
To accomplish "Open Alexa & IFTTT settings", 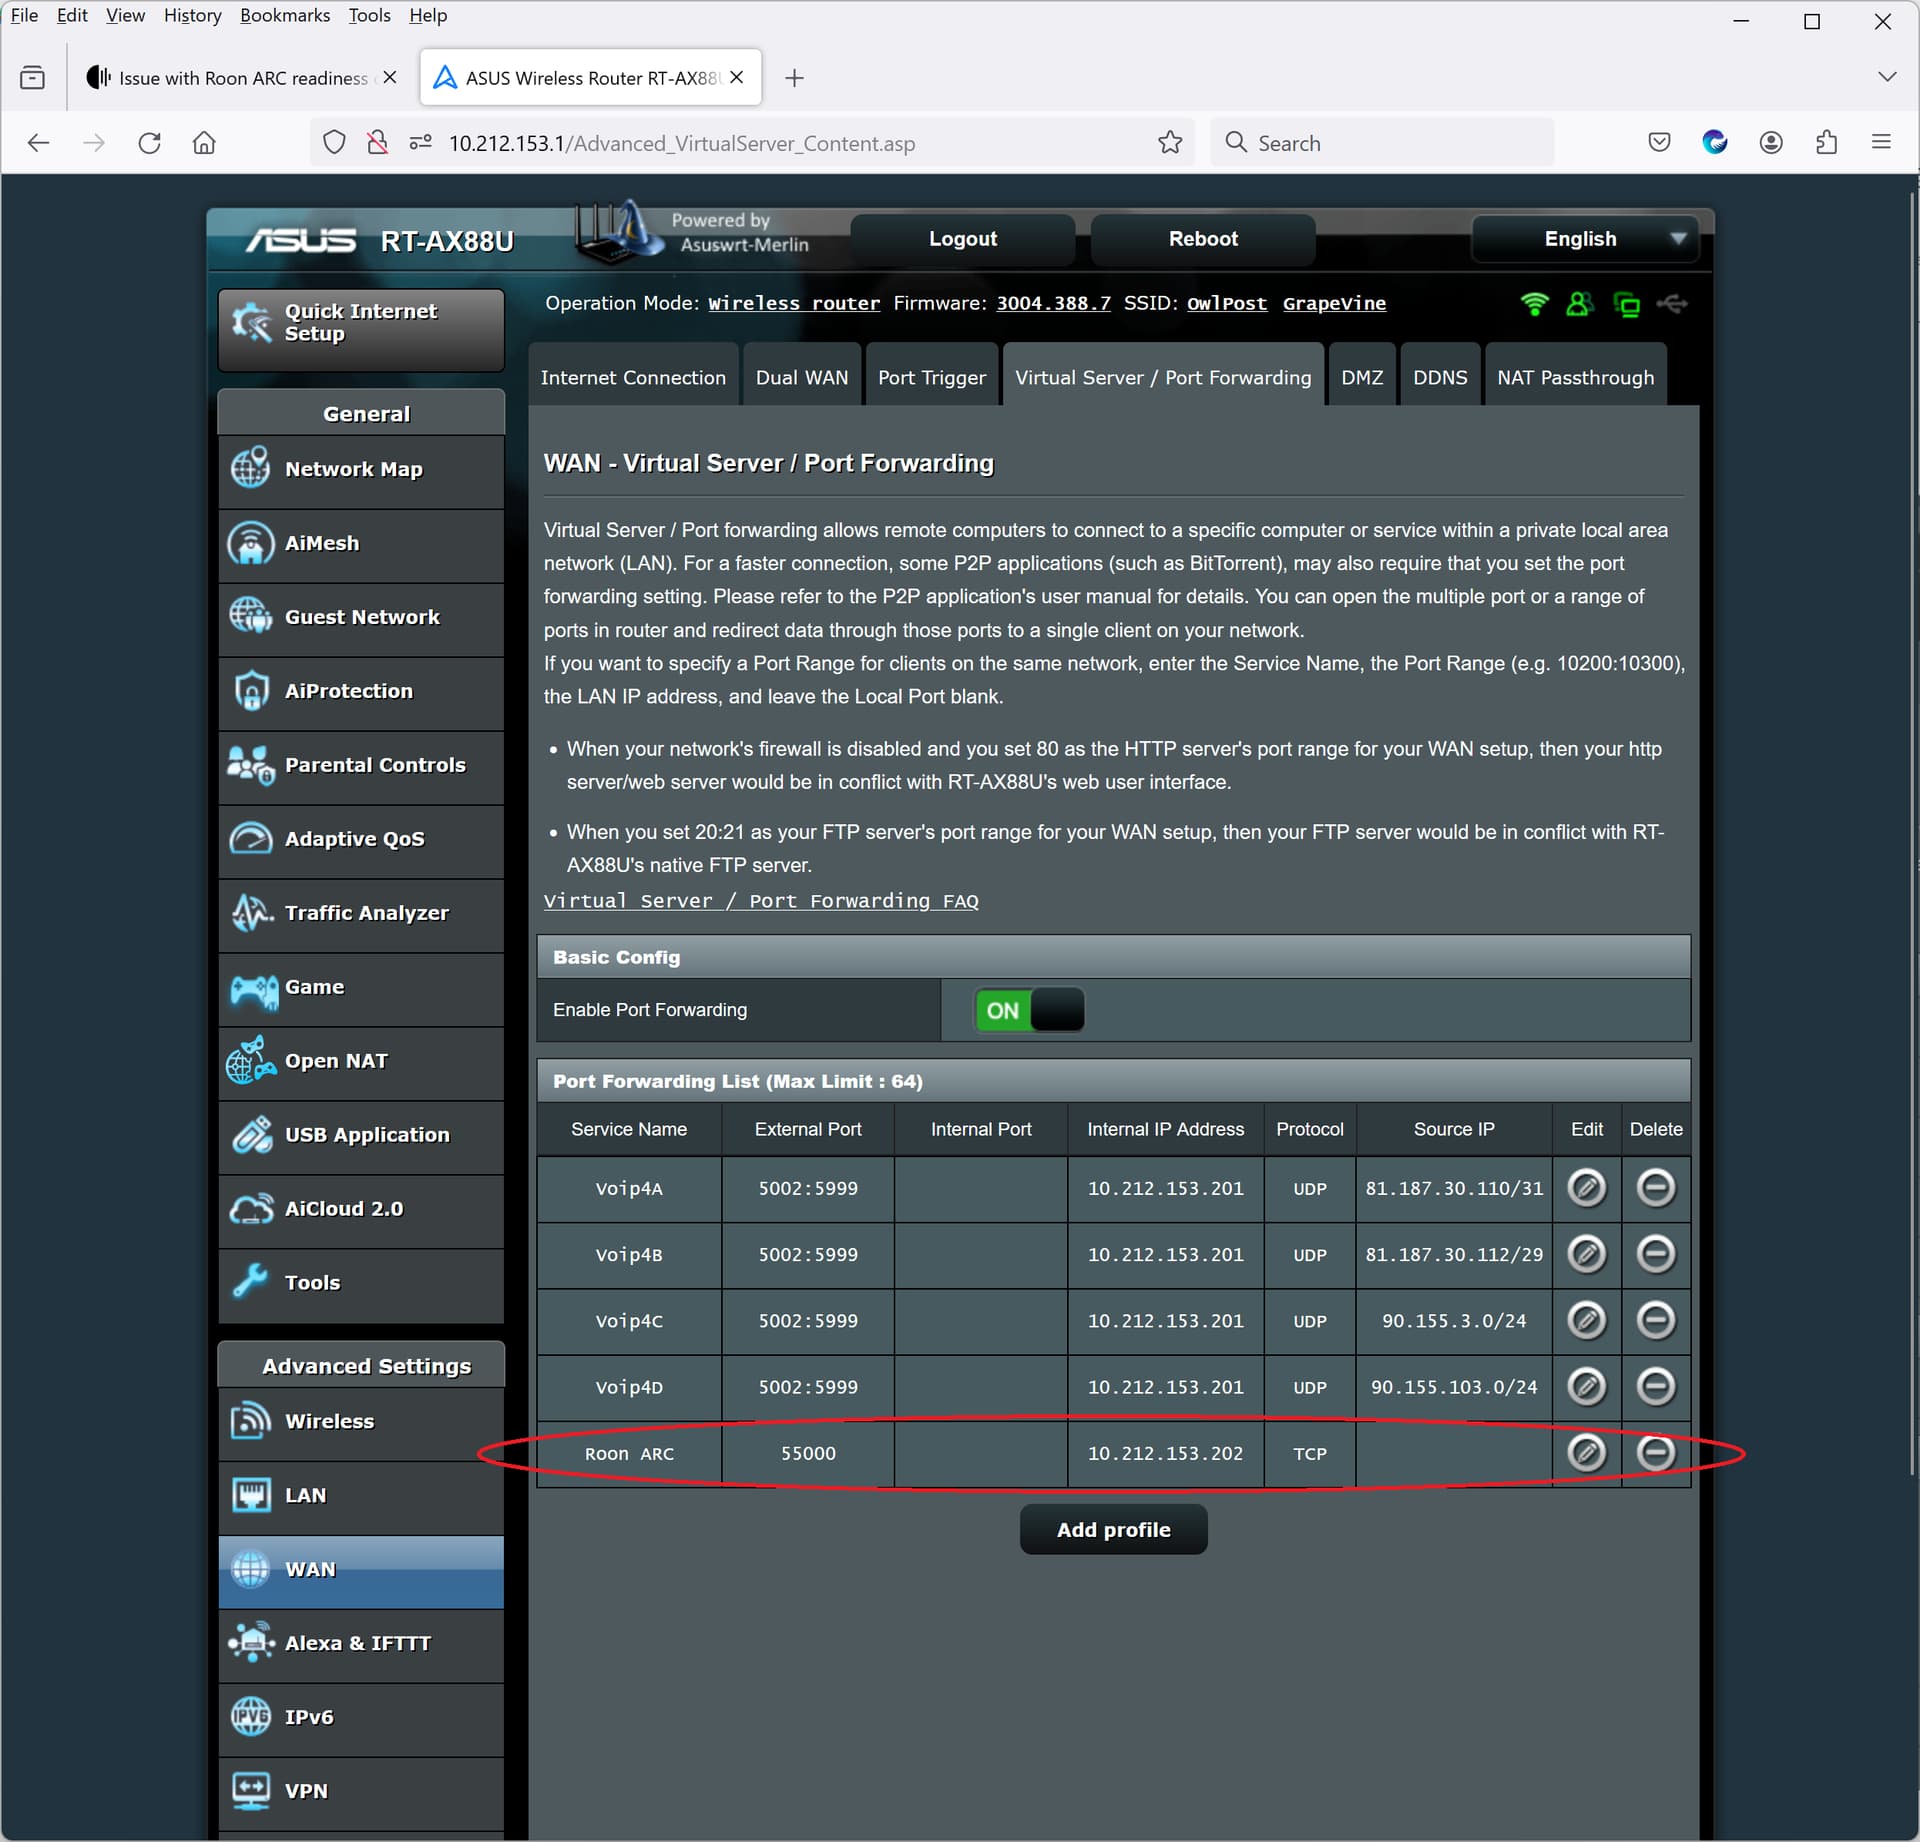I will 361,1645.
